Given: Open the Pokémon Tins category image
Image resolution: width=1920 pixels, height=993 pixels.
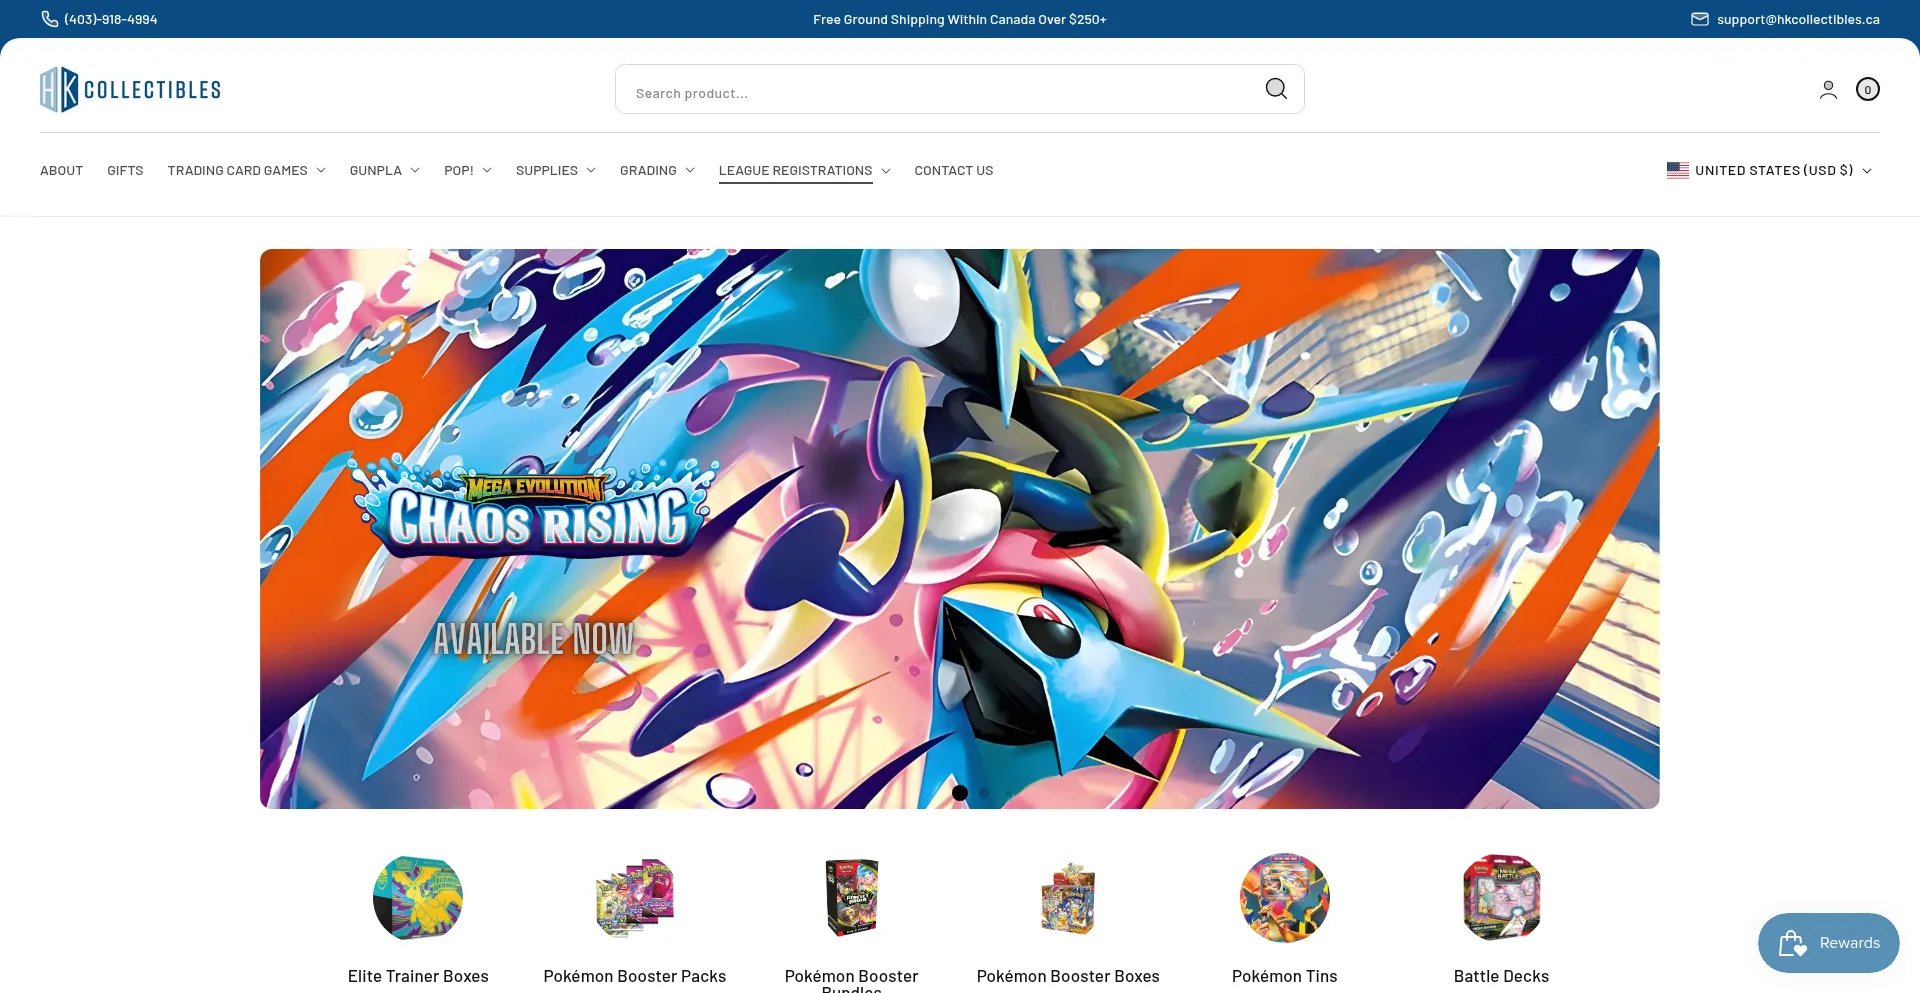Looking at the screenshot, I should [1285, 898].
